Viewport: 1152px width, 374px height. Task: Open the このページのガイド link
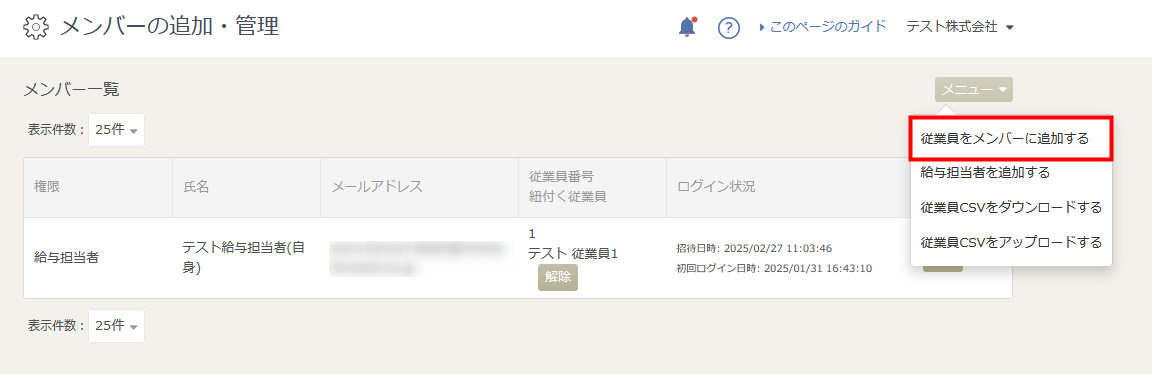click(823, 27)
